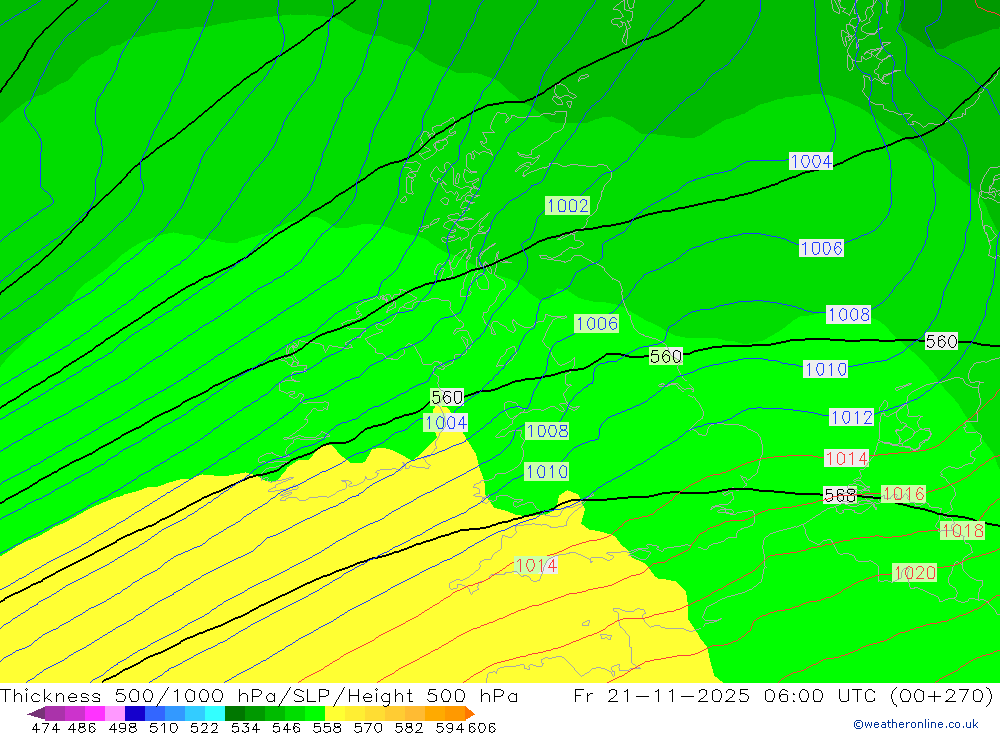Viewport: 1000px width, 733px height.
Task: Click the 1006 label next to the 560 mid-map label
Action: coord(596,323)
